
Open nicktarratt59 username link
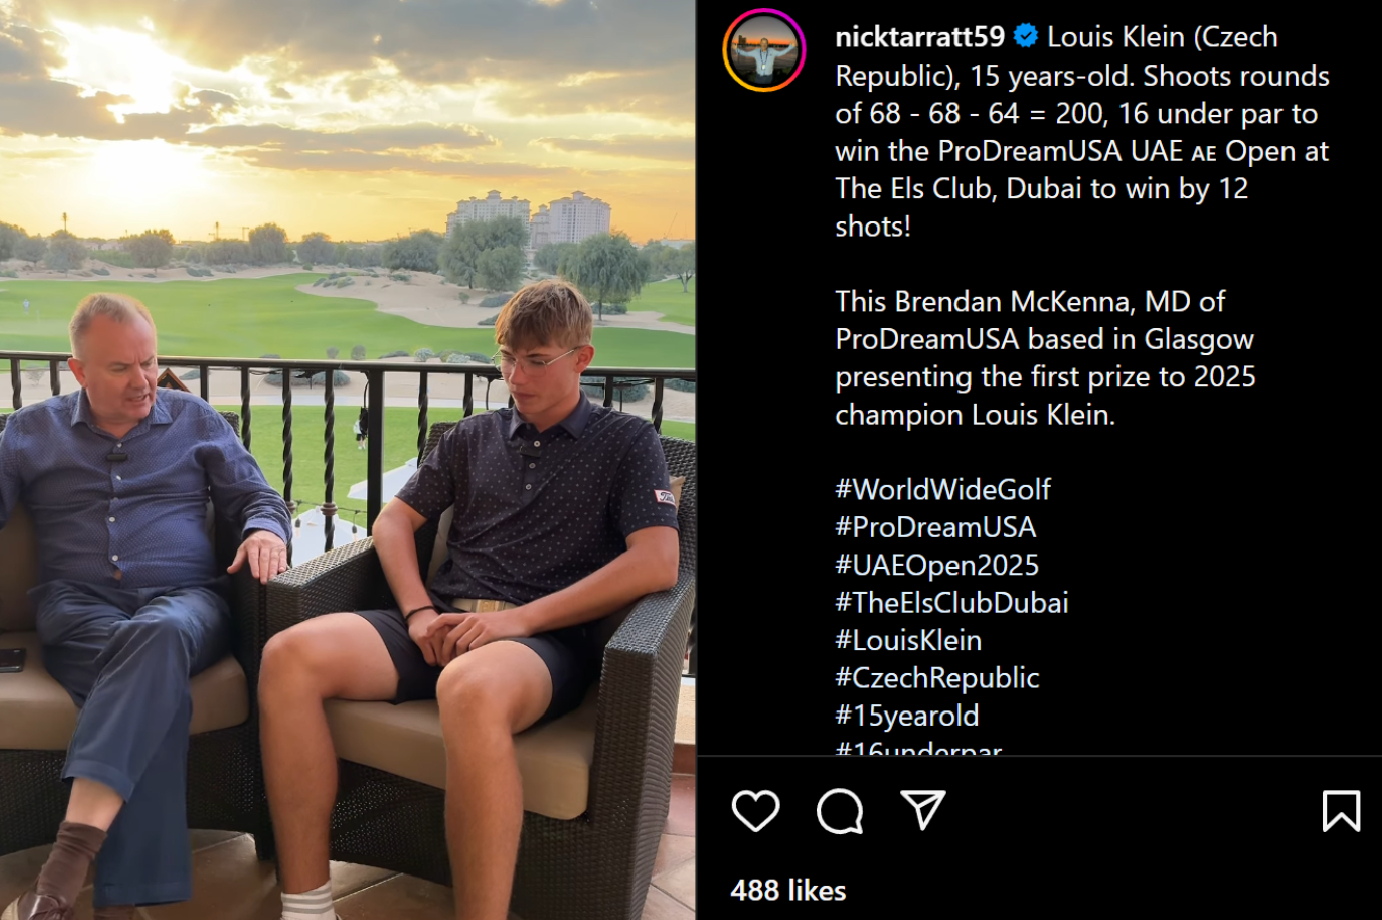click(x=920, y=37)
